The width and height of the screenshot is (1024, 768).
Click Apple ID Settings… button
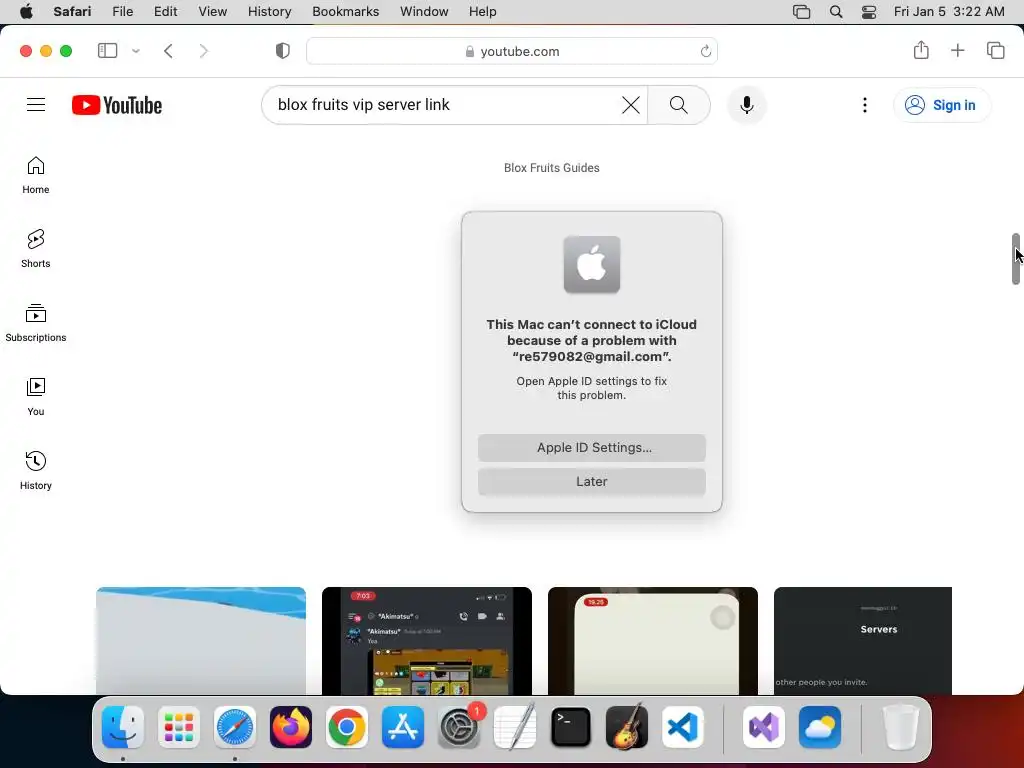tap(592, 447)
